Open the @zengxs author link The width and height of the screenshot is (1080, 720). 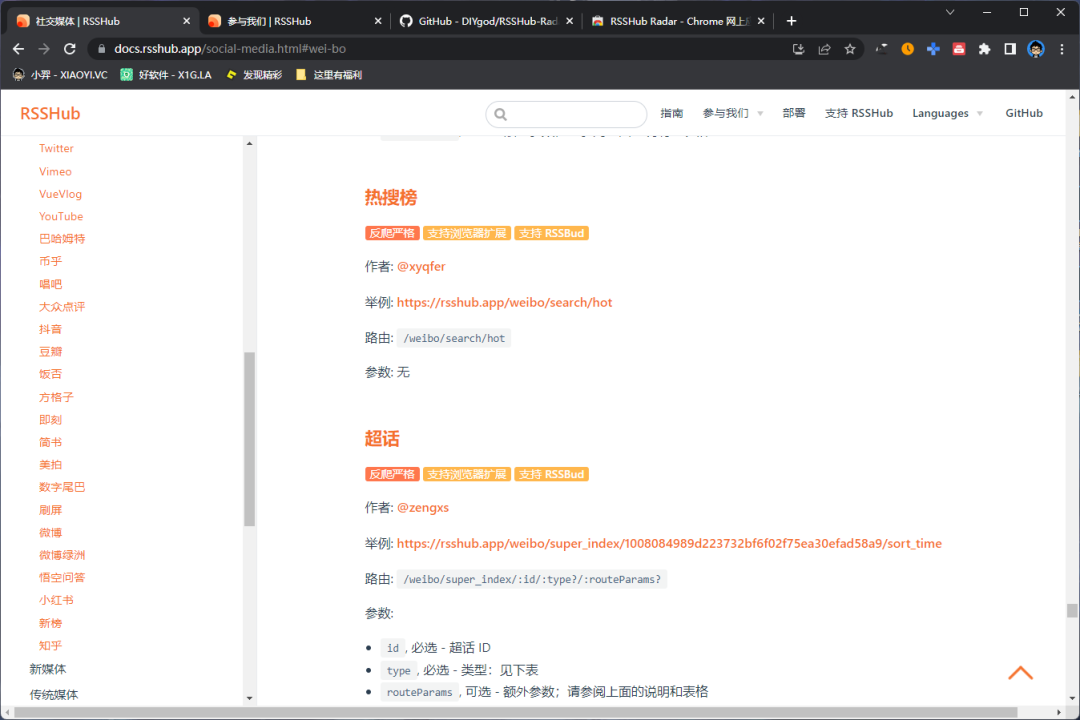423,507
